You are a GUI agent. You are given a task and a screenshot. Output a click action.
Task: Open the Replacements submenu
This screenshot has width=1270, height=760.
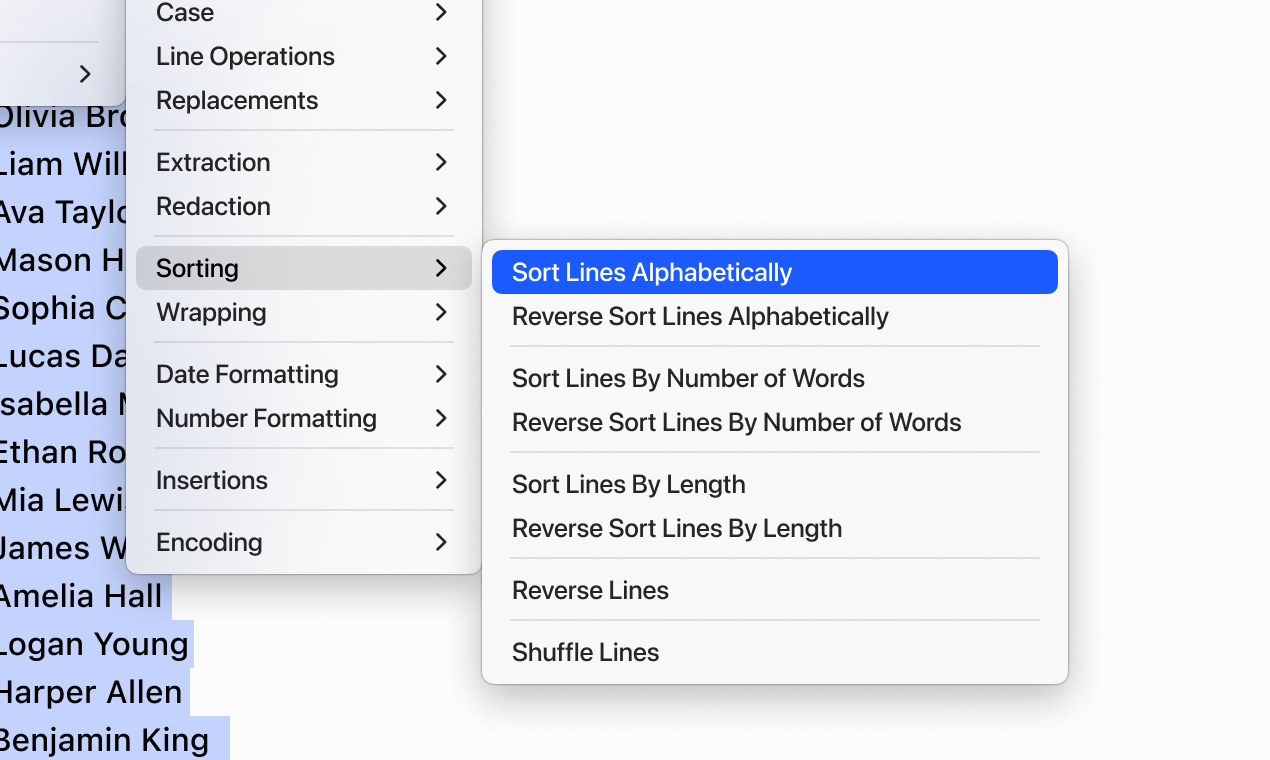click(x=304, y=100)
